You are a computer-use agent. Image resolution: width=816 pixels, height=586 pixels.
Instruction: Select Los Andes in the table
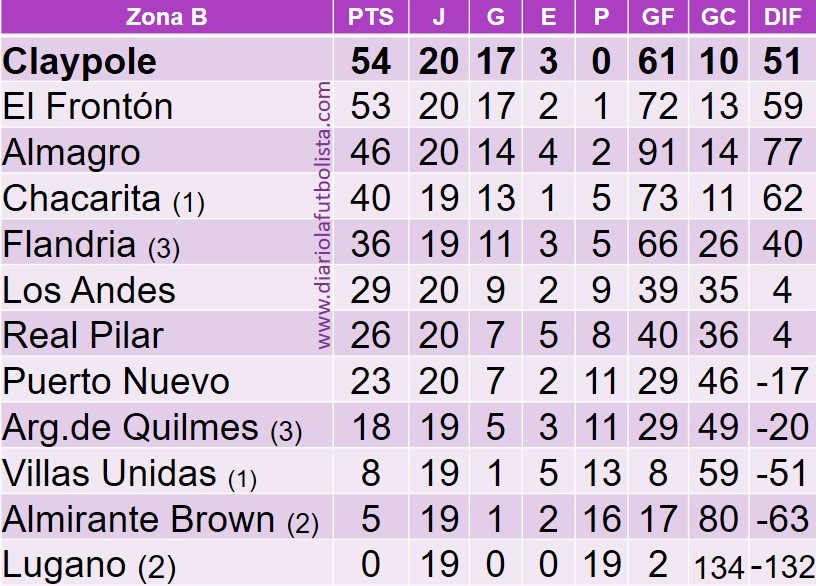point(89,290)
